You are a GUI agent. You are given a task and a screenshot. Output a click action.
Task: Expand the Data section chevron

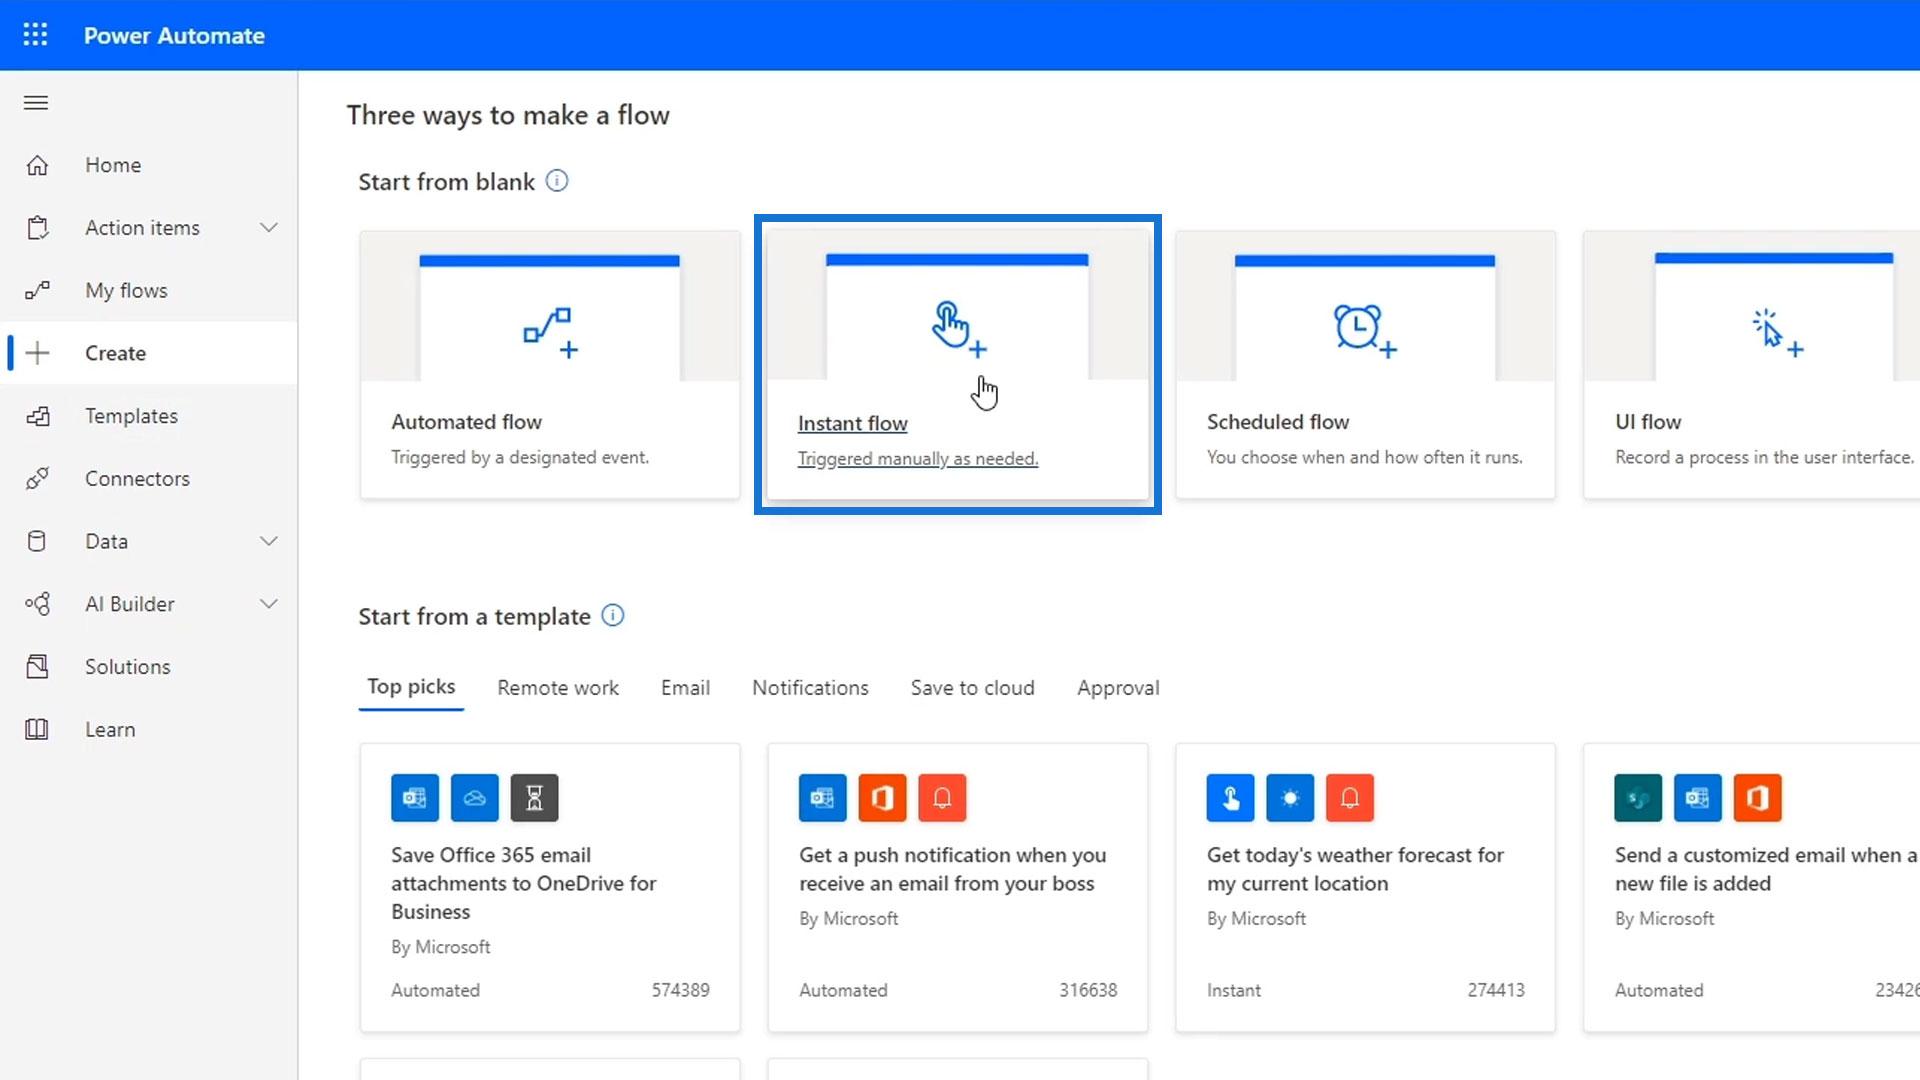[x=268, y=541]
